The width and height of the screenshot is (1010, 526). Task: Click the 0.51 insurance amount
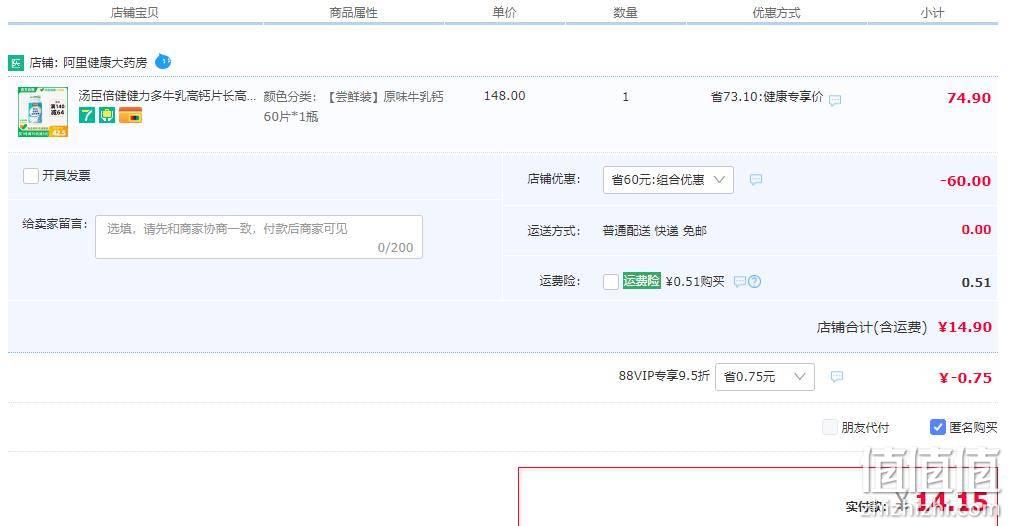pos(976,283)
